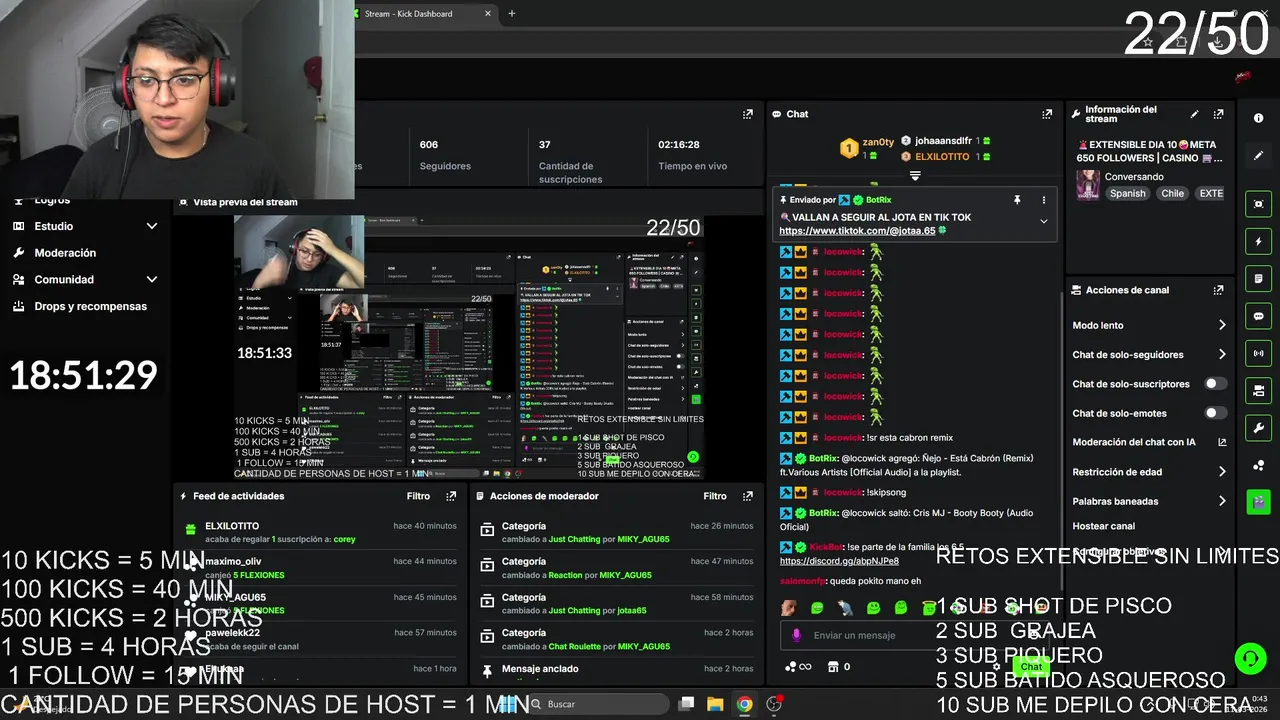This screenshot has width=1280, height=720.
Task: Open Chrome from the taskbar
Action: [x=744, y=704]
